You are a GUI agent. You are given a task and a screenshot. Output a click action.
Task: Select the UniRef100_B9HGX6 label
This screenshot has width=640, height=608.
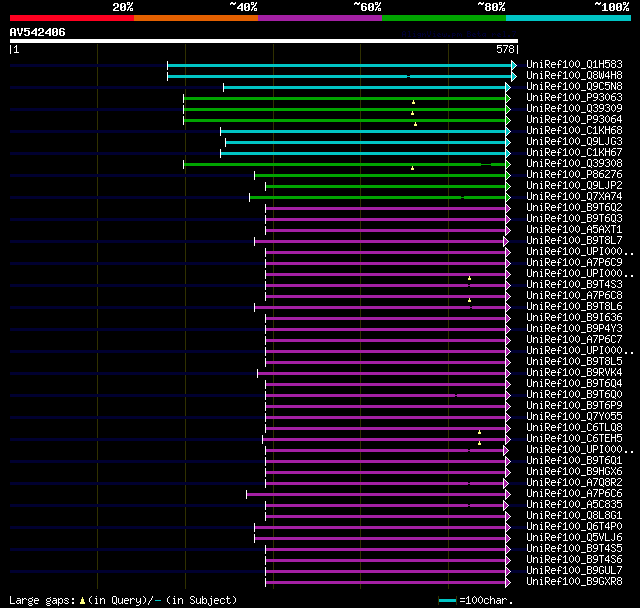574,472
